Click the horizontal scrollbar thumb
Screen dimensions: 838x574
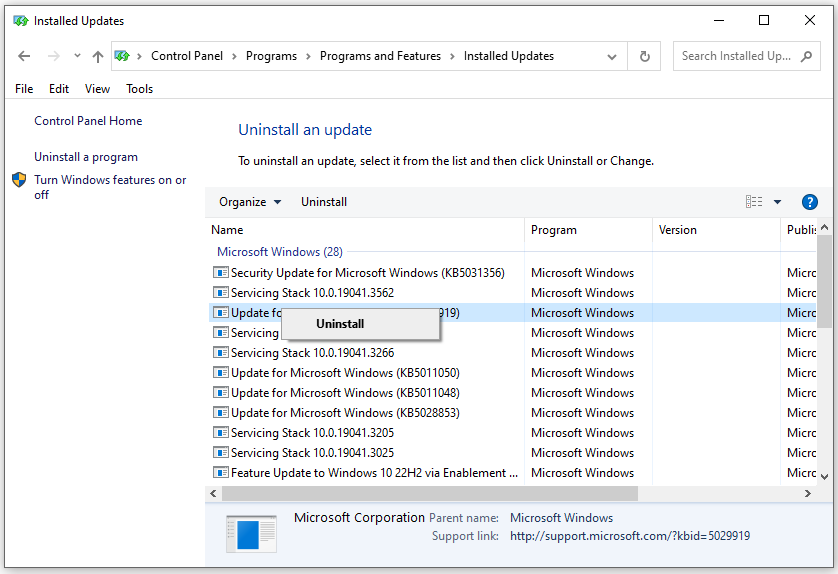pyautogui.click(x=430, y=493)
